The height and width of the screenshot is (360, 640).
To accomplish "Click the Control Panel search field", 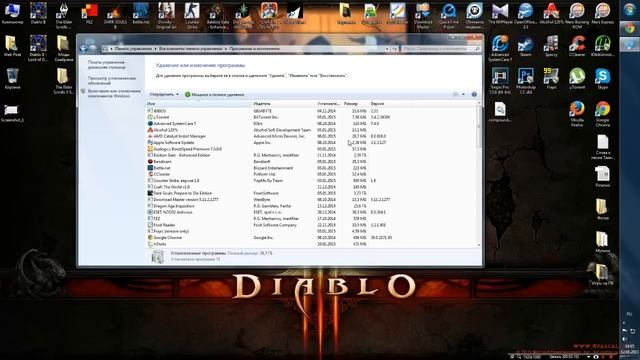I will pos(441,49).
